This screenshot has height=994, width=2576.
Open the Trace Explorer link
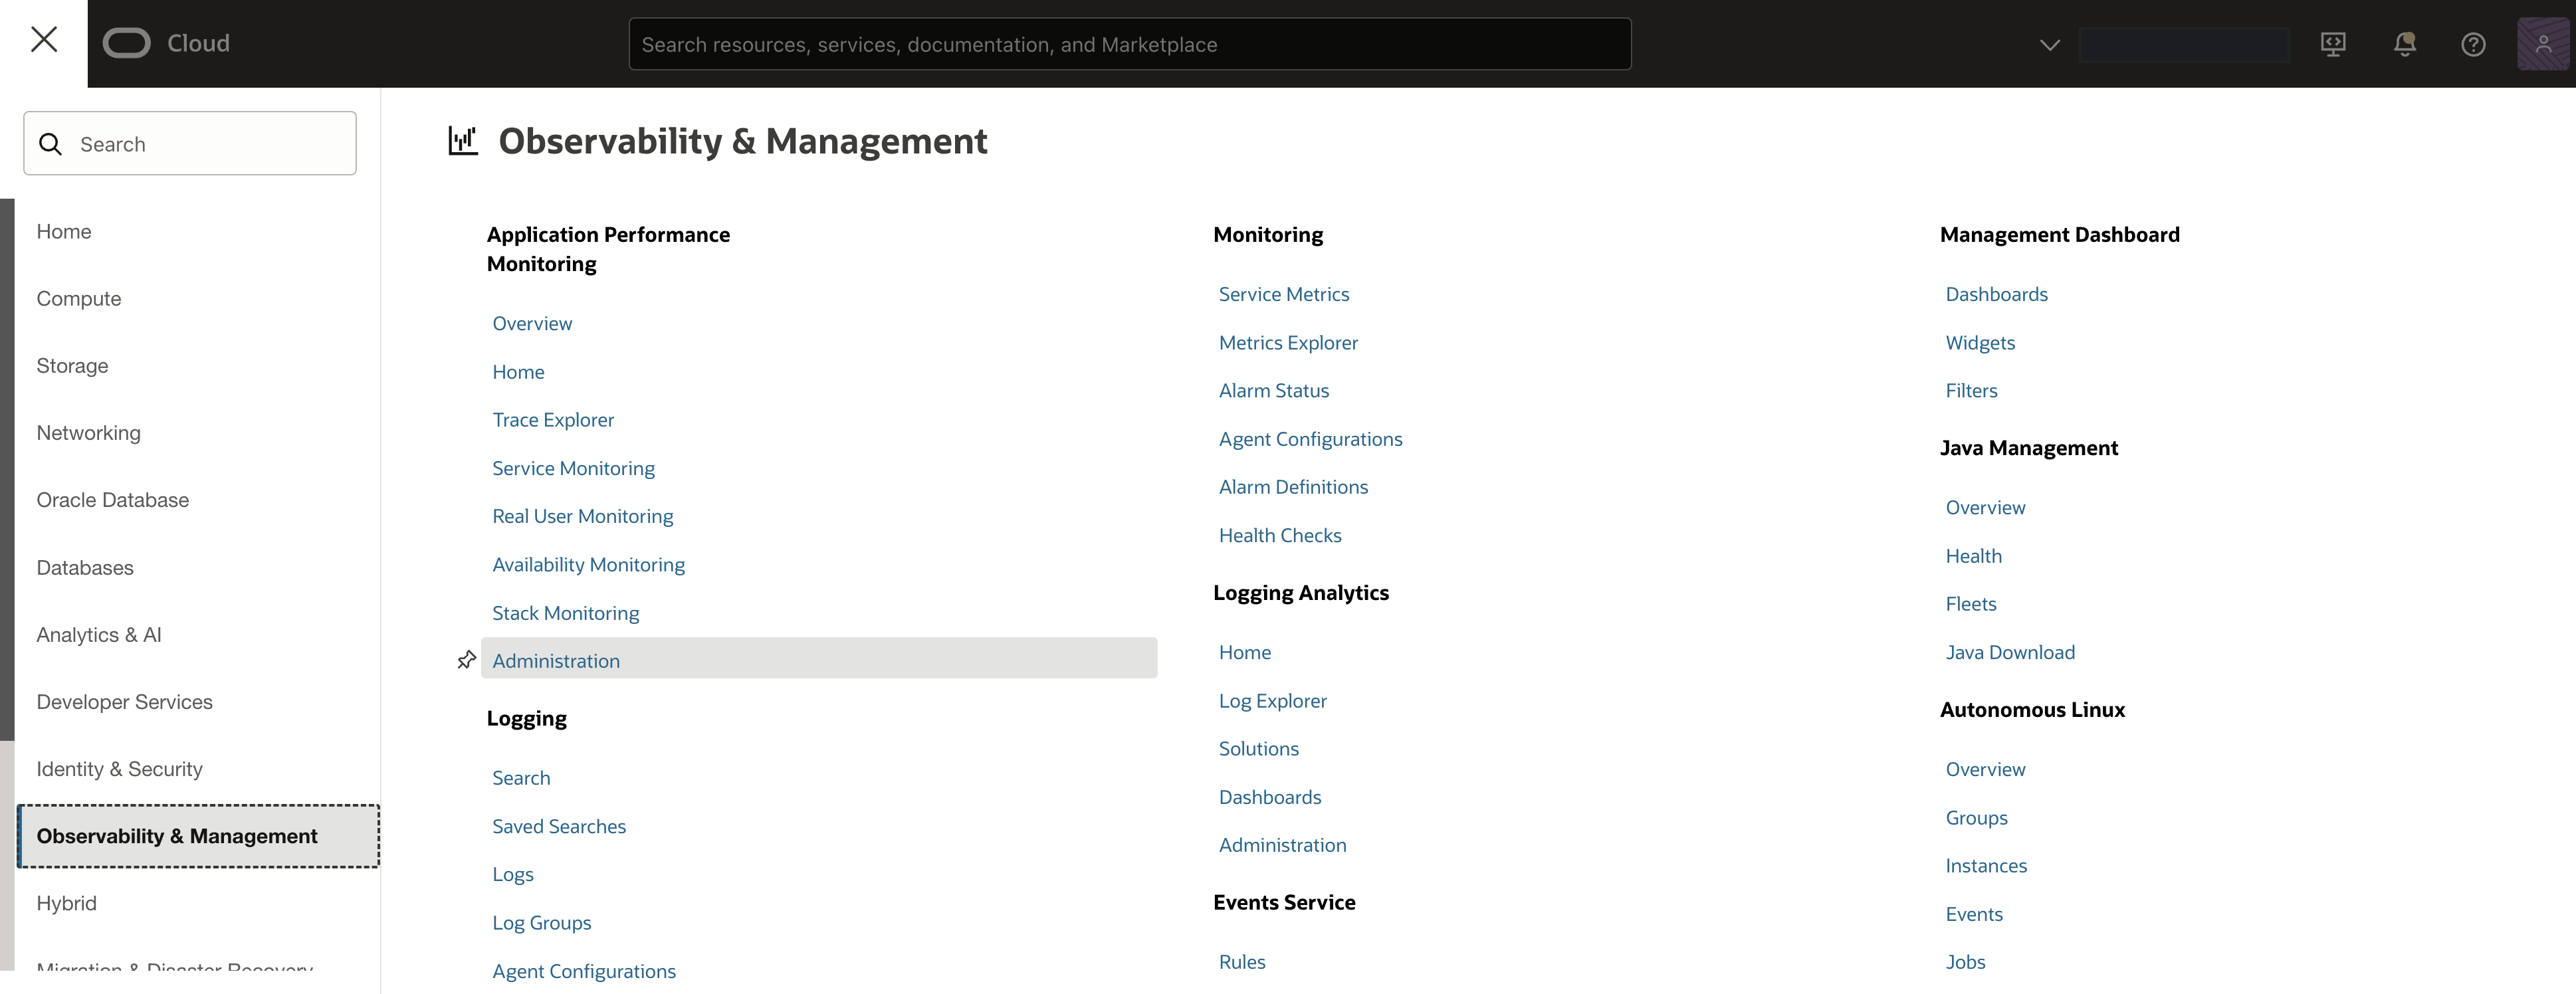(553, 420)
